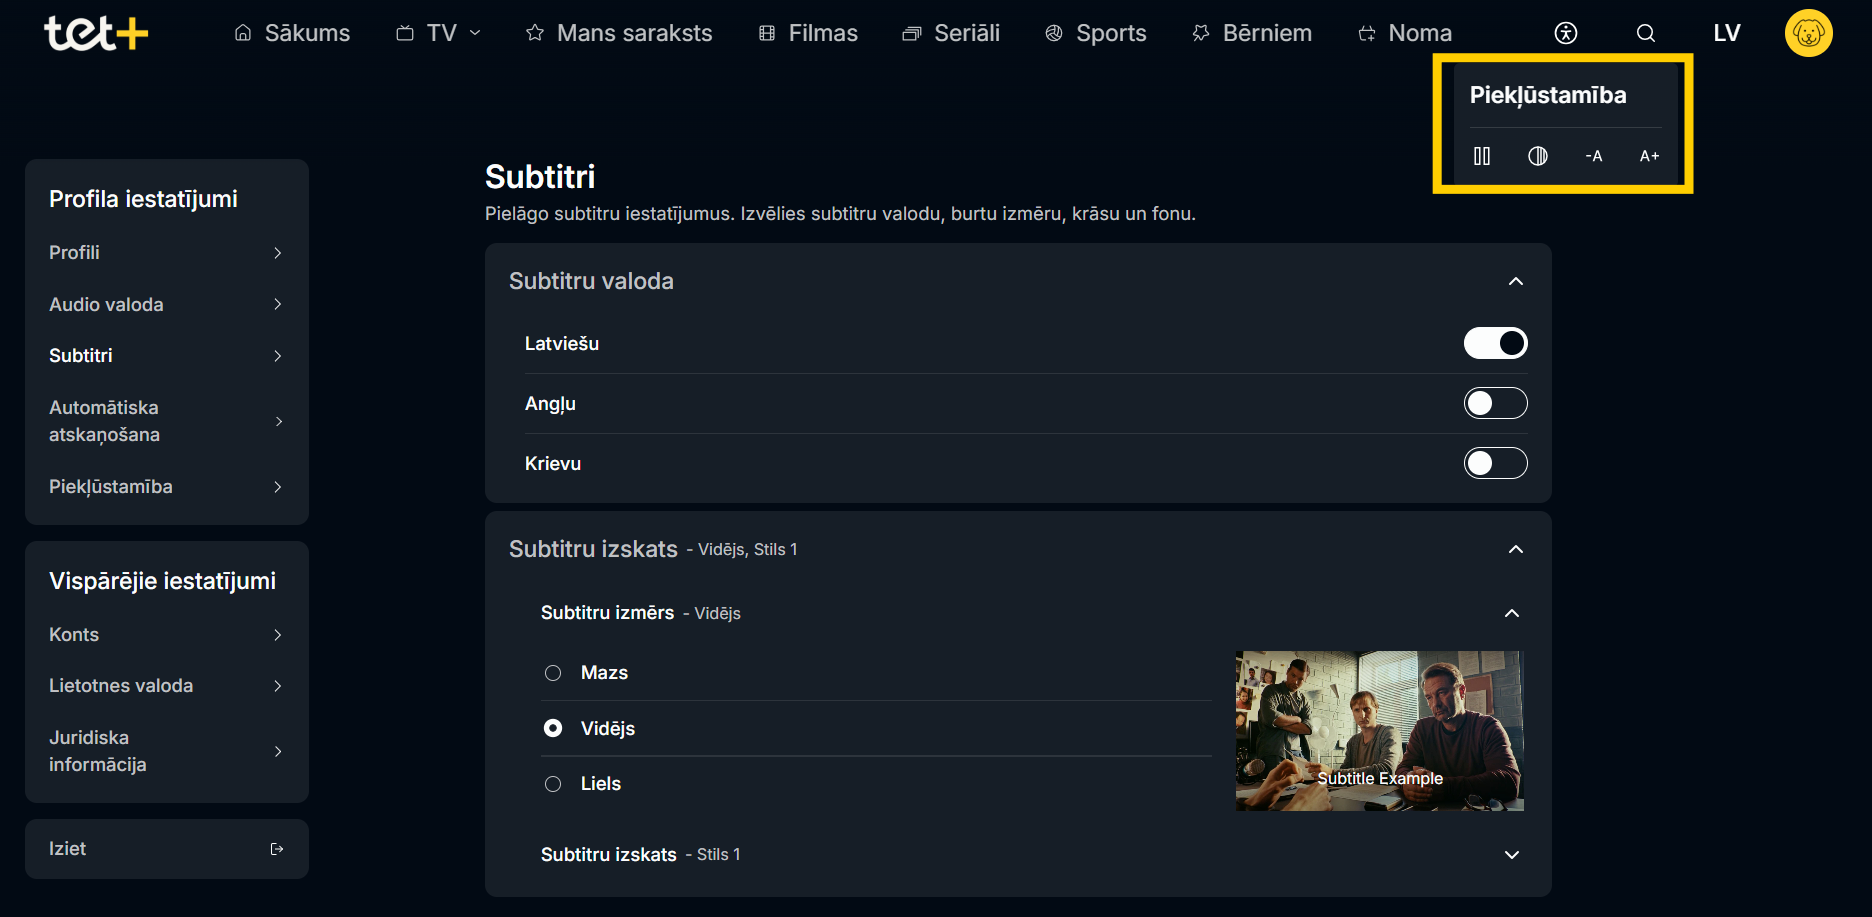Click the Iziet logout icon
Image resolution: width=1872 pixels, height=917 pixels.
pos(277,849)
